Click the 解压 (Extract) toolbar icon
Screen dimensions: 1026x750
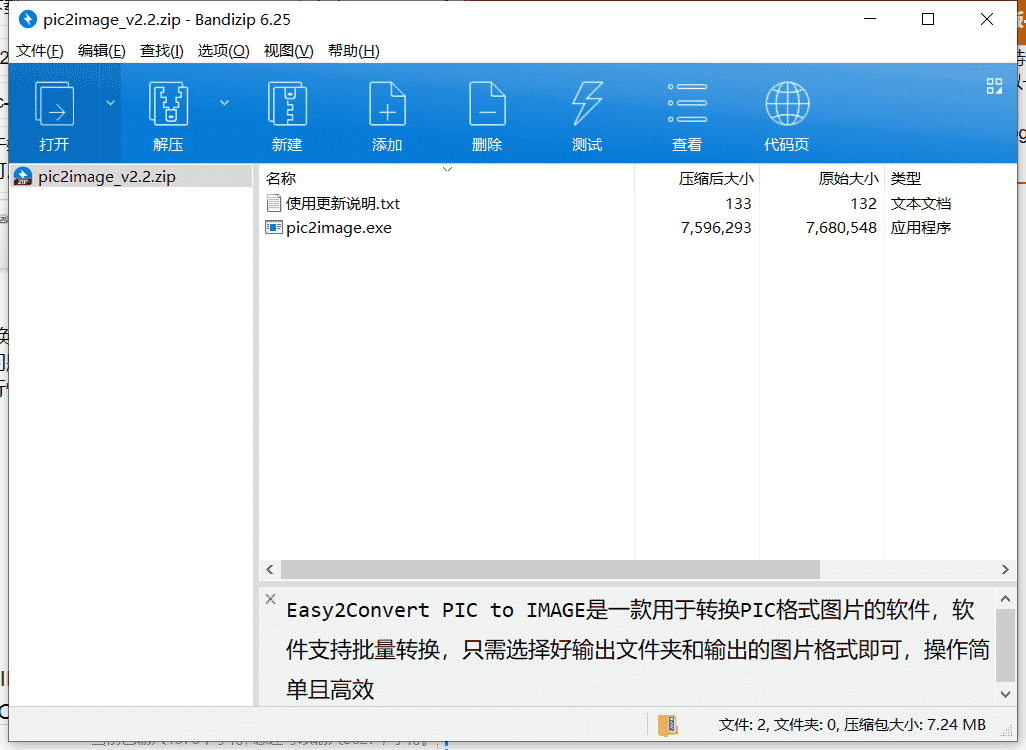(168, 103)
